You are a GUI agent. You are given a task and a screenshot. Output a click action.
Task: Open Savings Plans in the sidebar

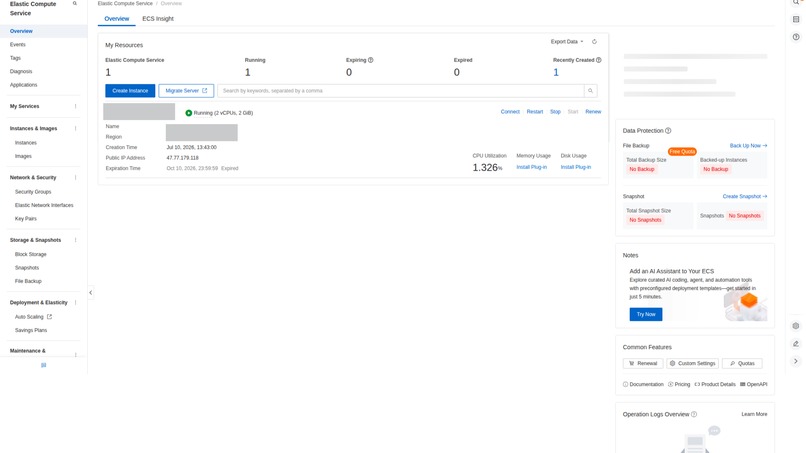click(x=31, y=330)
